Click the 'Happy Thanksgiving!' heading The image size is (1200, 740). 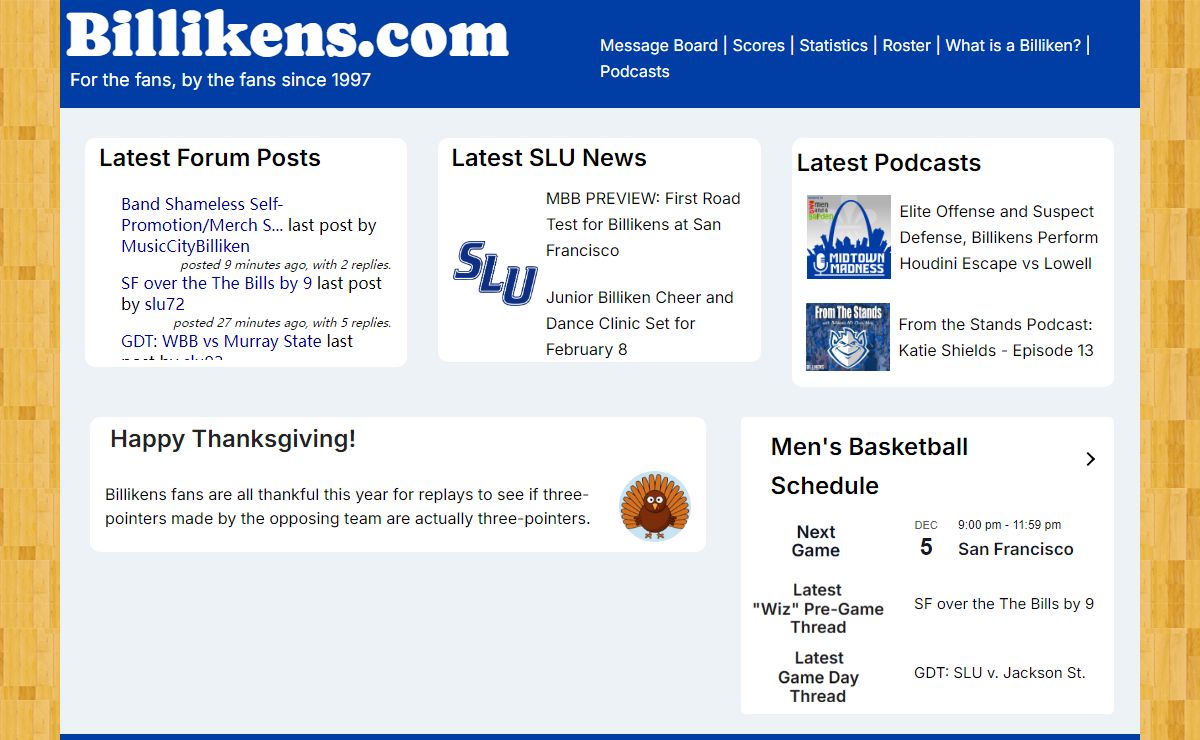click(233, 439)
